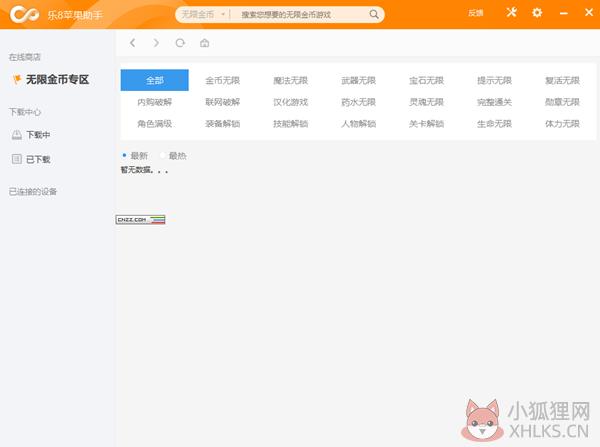Select the 生命无限 category
The width and height of the screenshot is (600, 447).
pyautogui.click(x=494, y=124)
